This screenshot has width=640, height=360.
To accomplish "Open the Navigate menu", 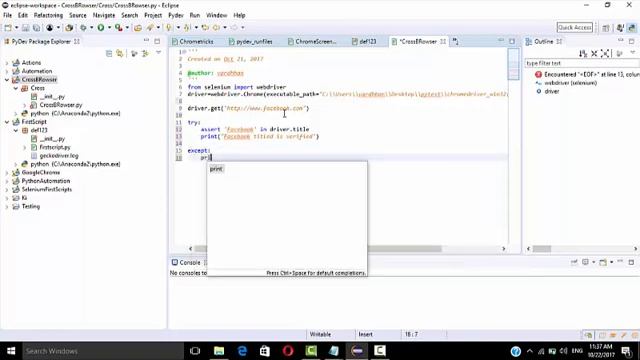I will [104, 15].
